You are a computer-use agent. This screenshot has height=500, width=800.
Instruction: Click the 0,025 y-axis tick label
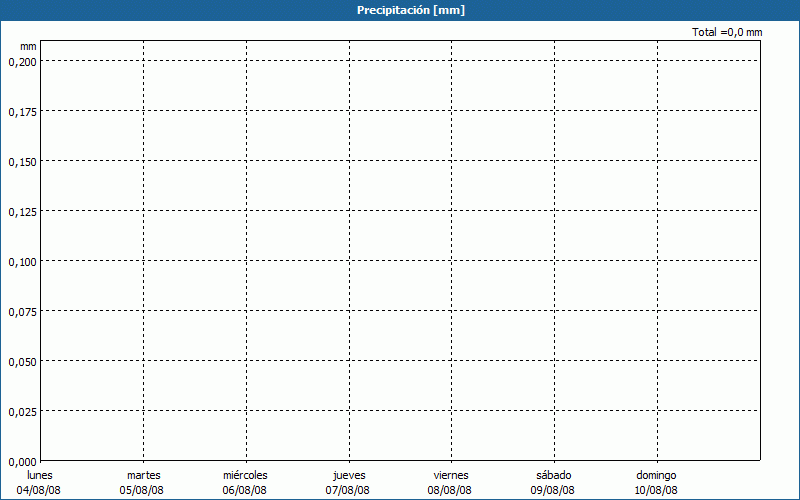22,411
